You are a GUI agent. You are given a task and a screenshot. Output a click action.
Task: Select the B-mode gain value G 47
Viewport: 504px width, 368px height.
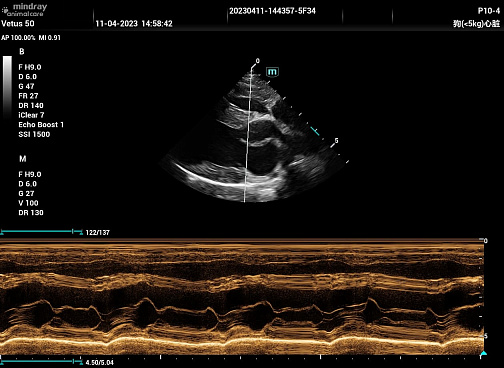[x=26, y=86]
